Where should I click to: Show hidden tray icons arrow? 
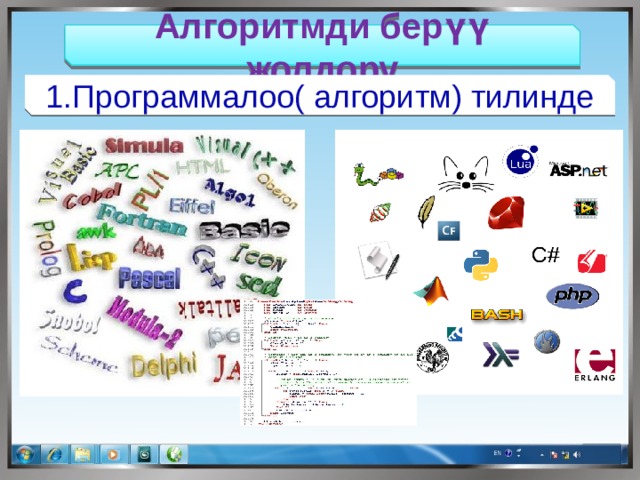[x=542, y=454]
